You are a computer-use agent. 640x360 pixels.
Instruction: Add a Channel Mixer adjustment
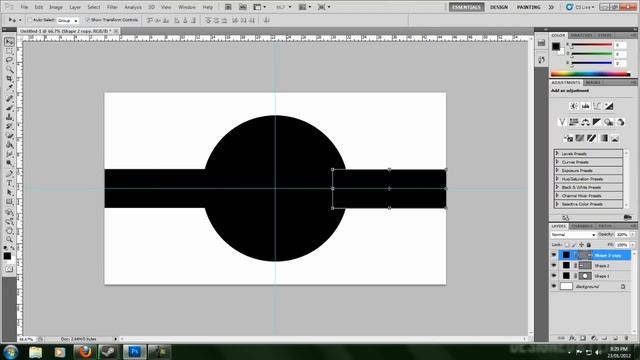(x=620, y=122)
